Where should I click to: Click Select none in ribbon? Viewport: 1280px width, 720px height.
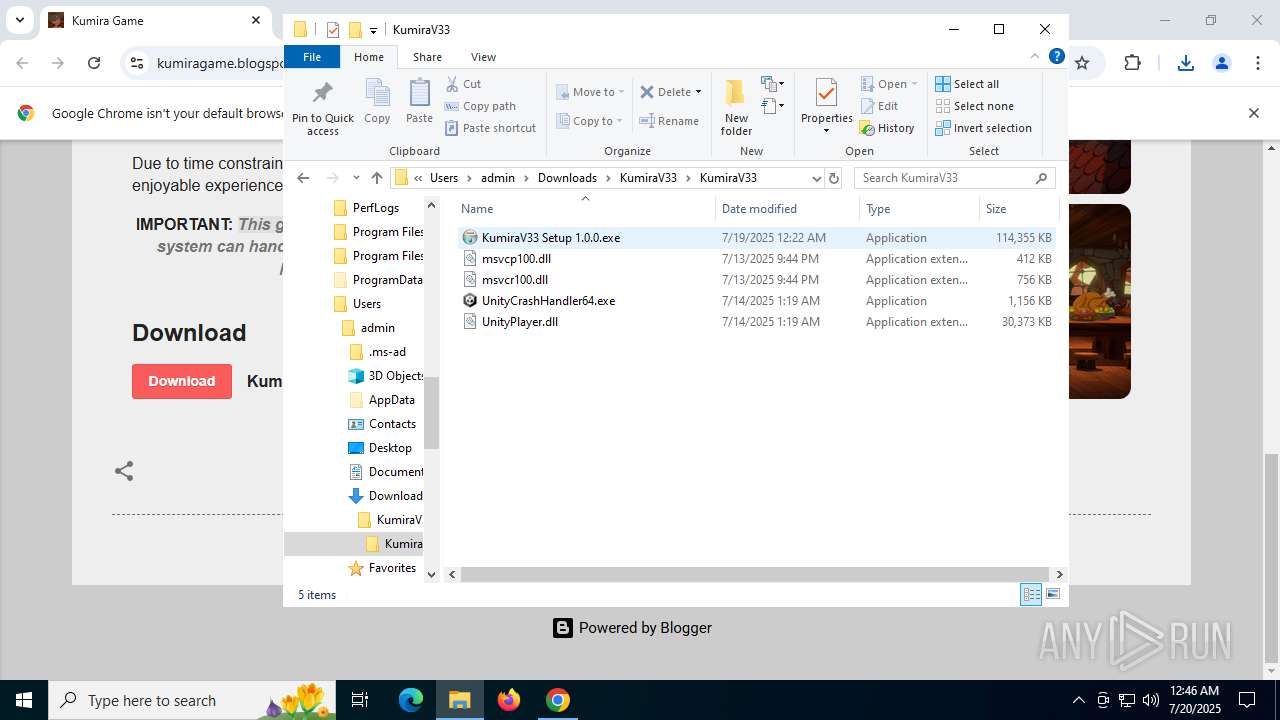point(974,106)
